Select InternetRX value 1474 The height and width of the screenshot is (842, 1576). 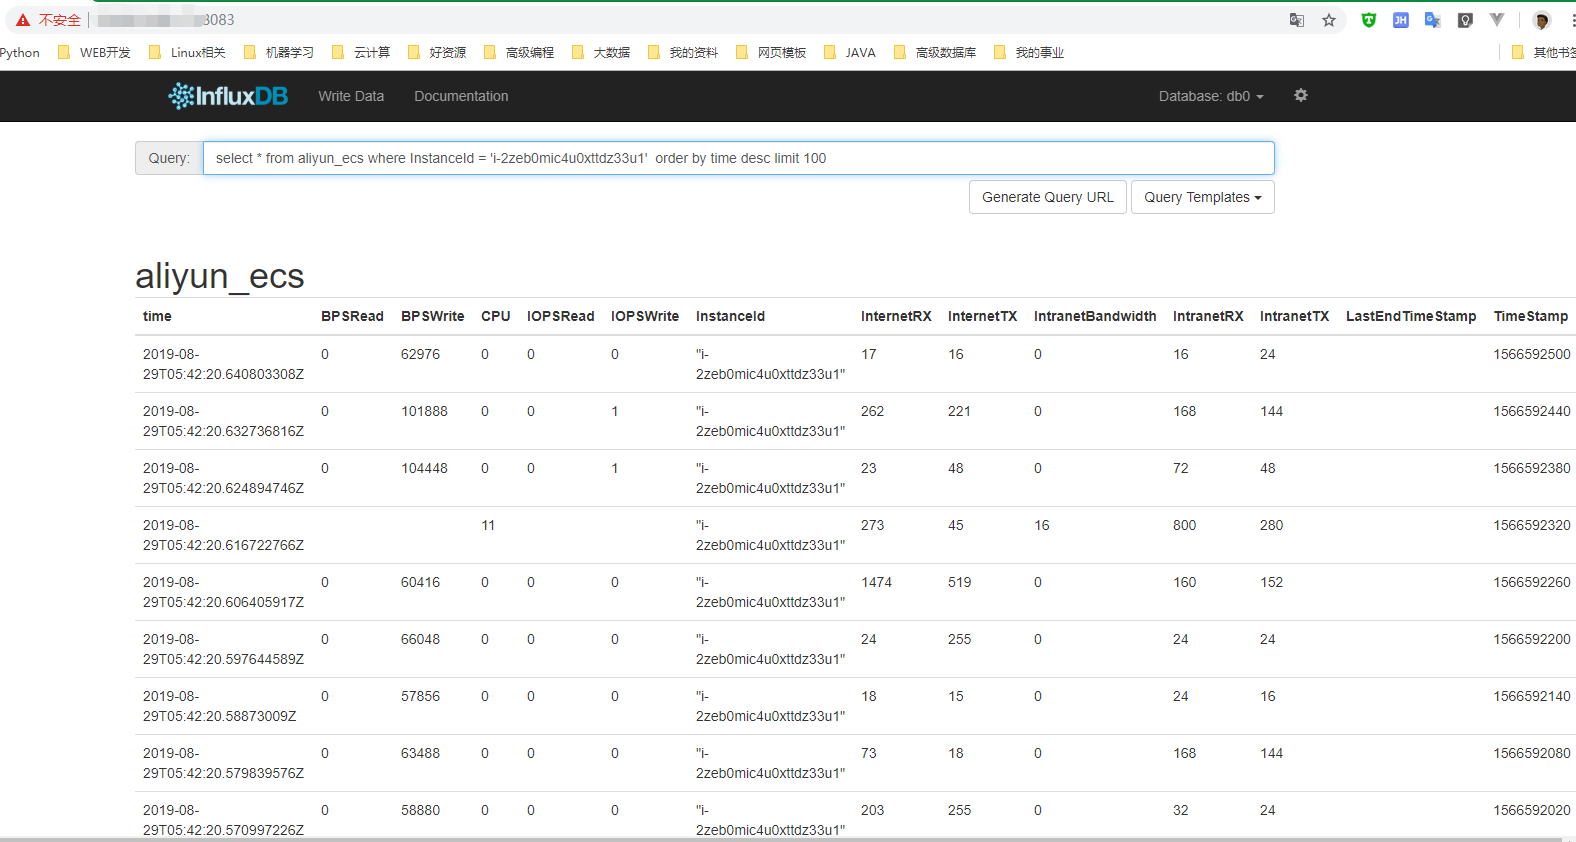876,582
